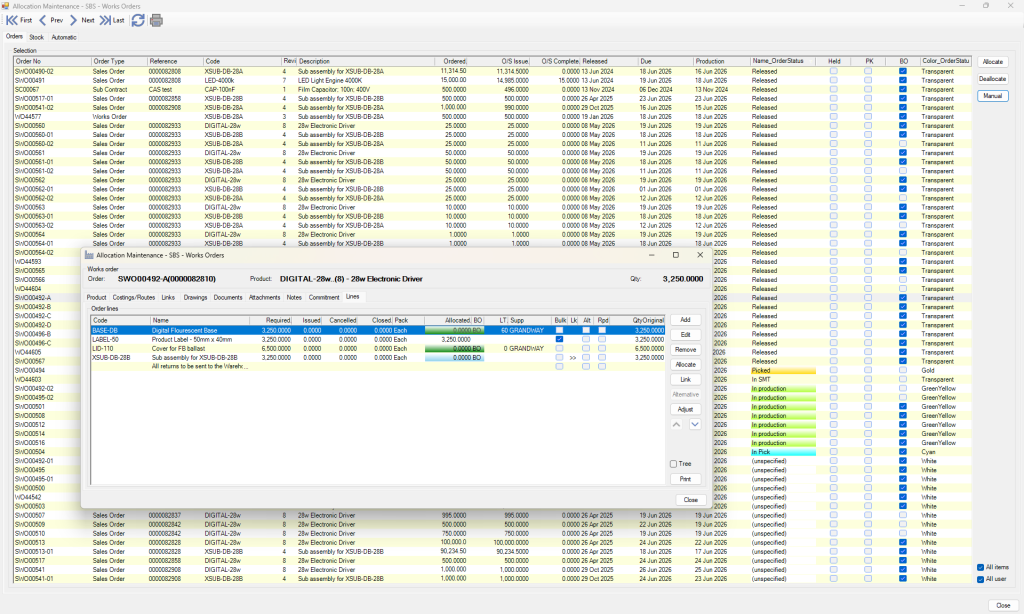The image size is (1024, 614).
Task: Select order line LABEL-50
Action: [377, 340]
